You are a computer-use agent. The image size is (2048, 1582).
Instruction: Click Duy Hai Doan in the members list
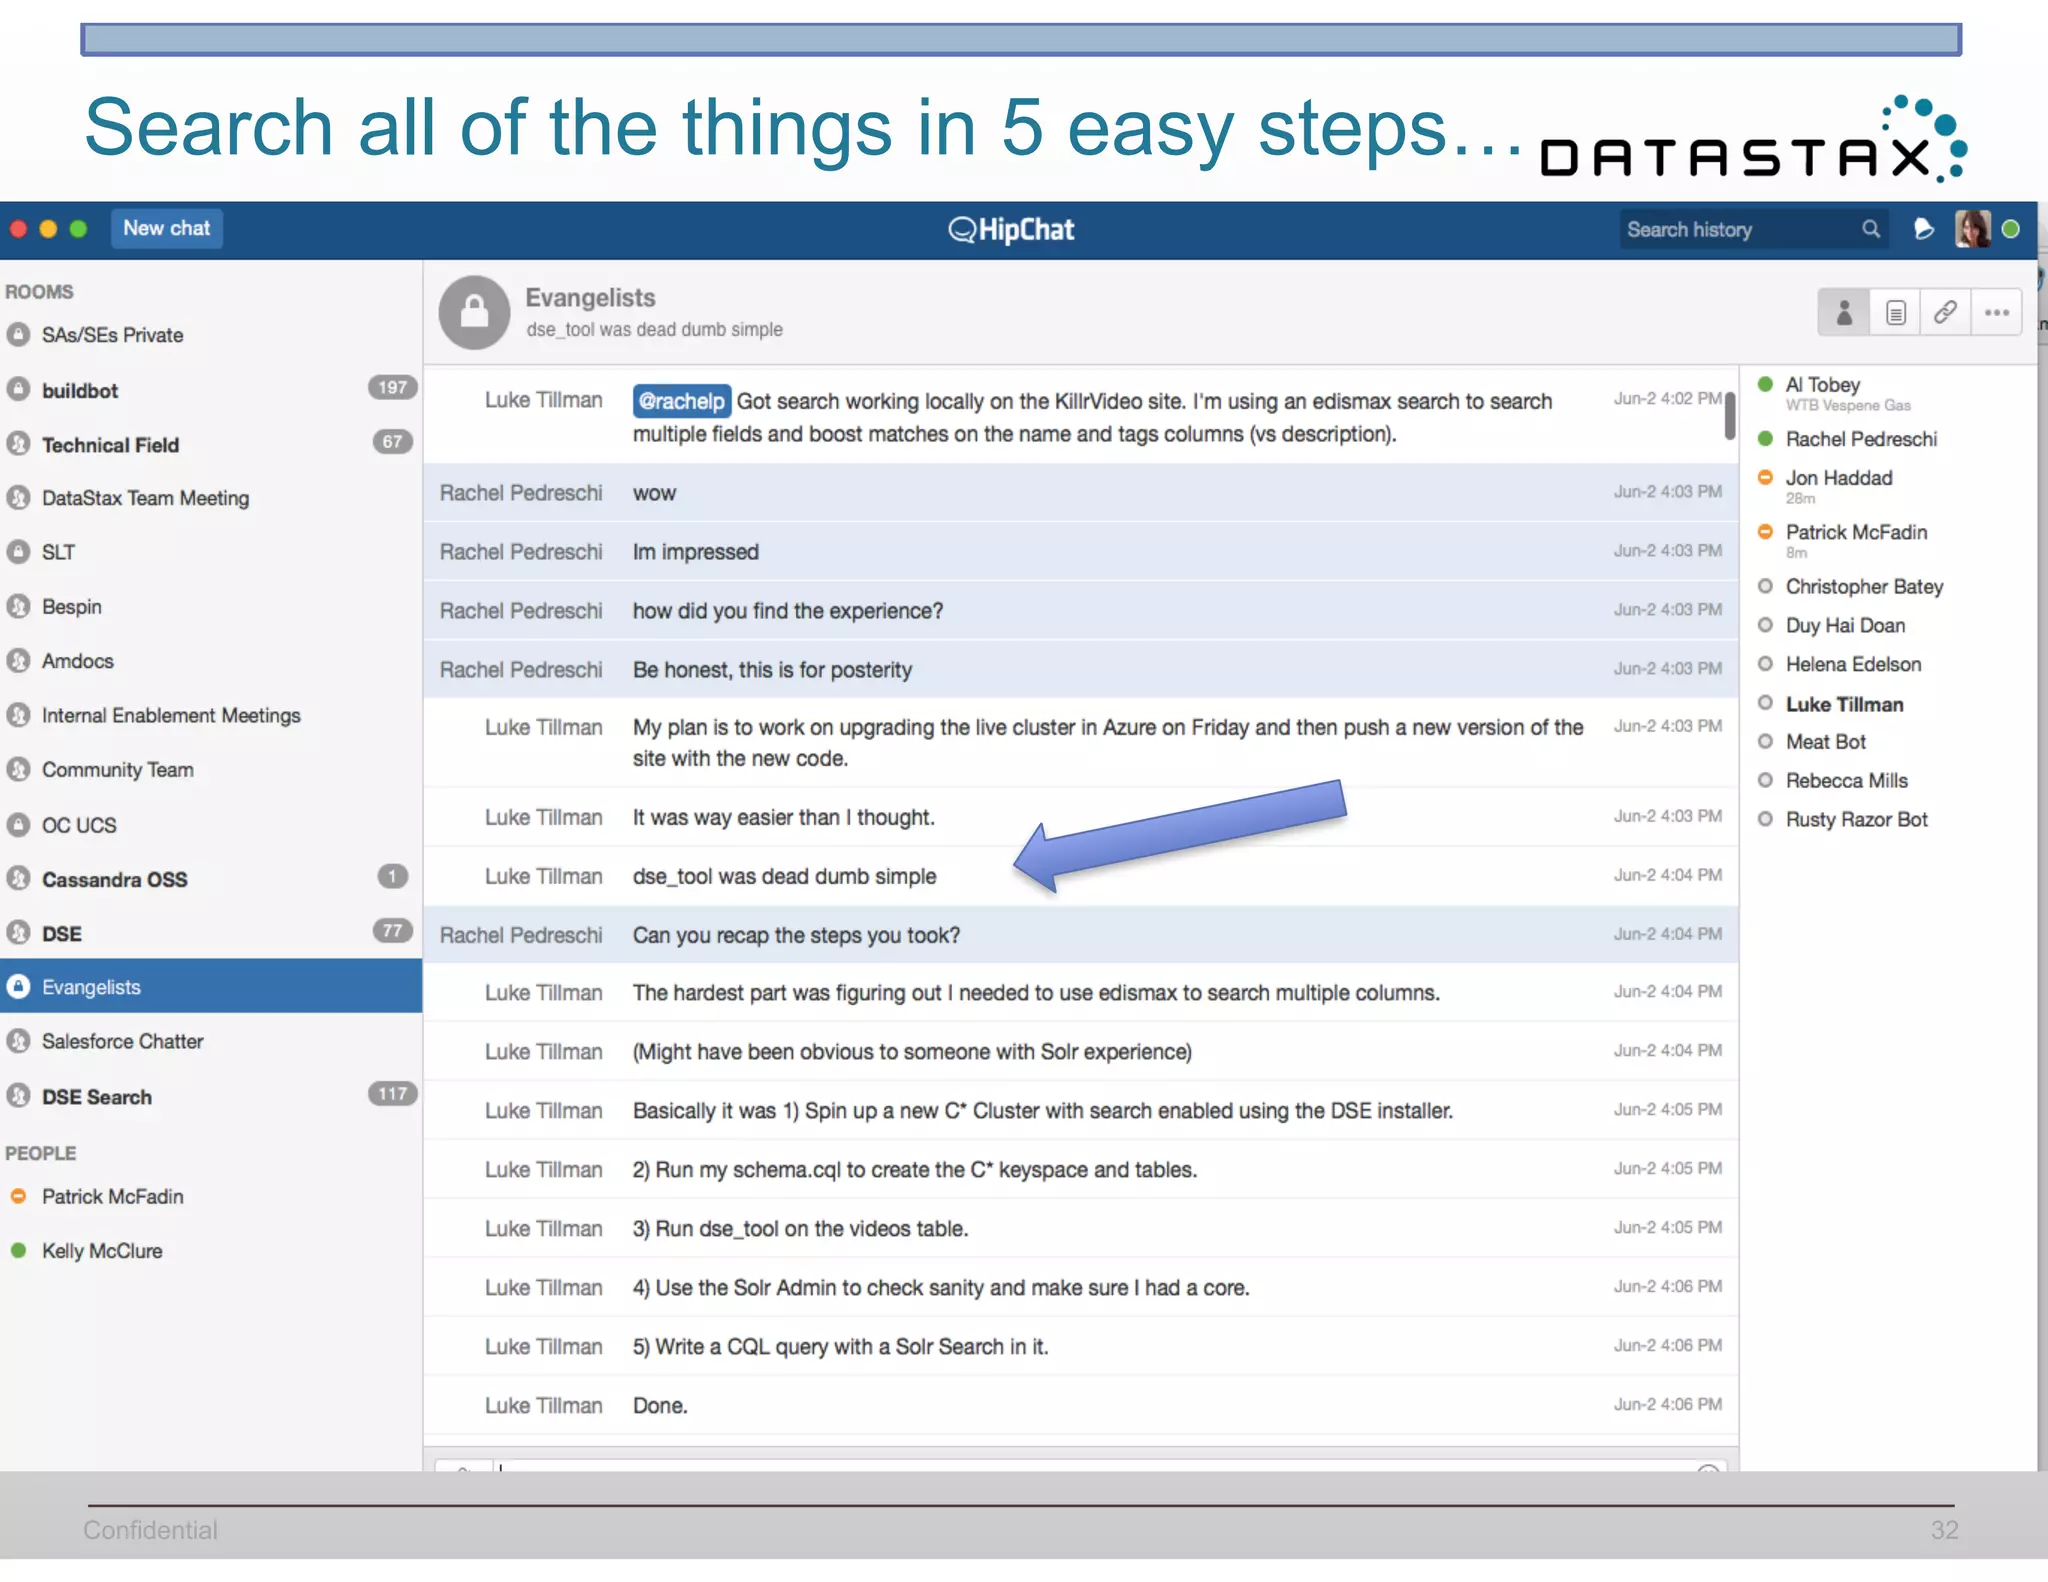click(x=1845, y=626)
